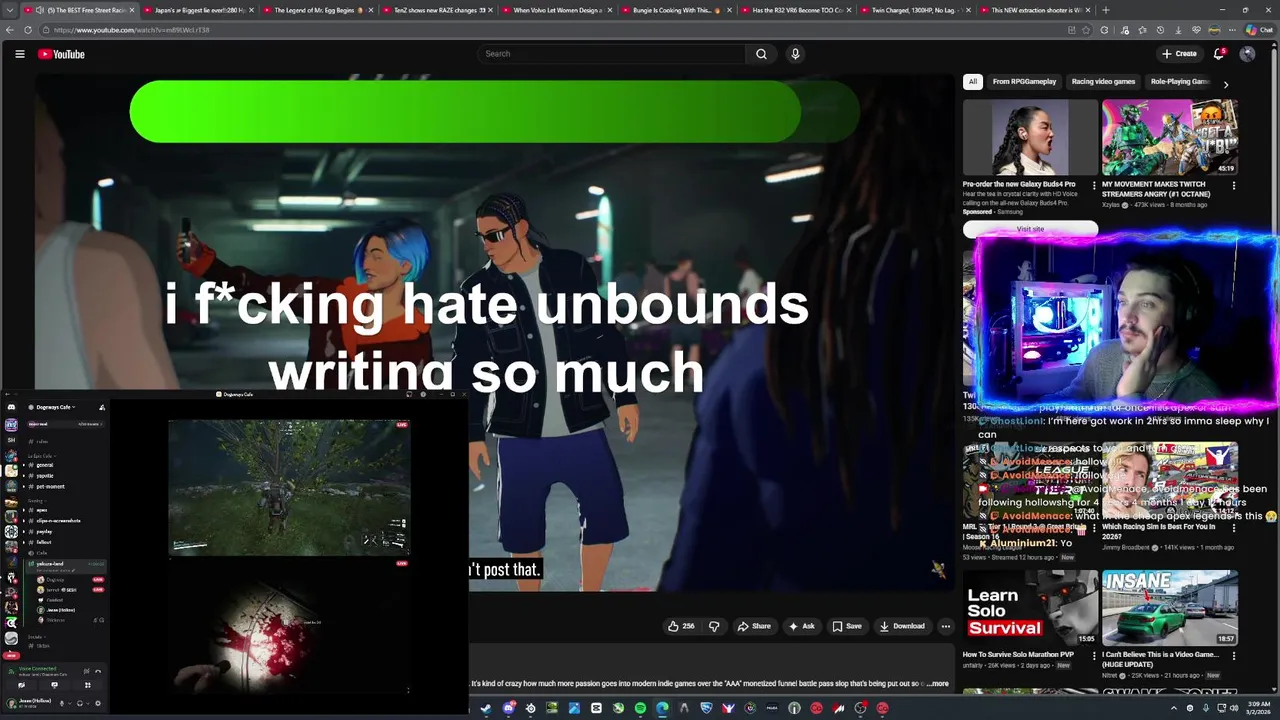Screen dimensions: 1280x720
Task: Open Microsoft Edge from taskbar
Action: tap(662, 708)
